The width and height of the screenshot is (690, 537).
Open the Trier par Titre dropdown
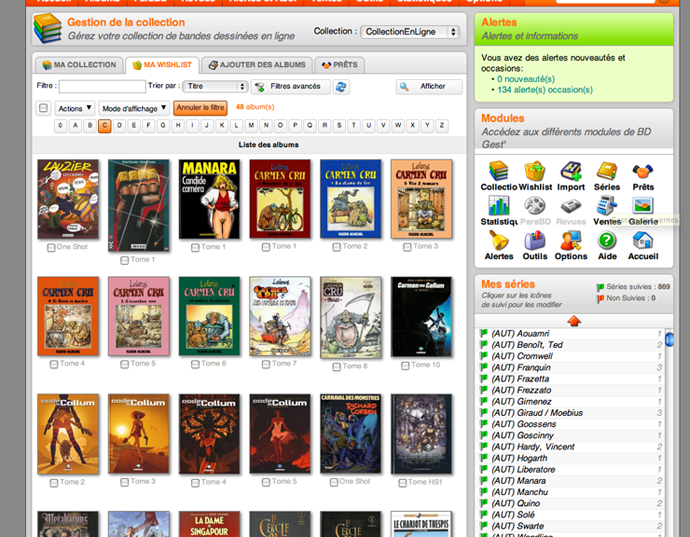[216, 86]
